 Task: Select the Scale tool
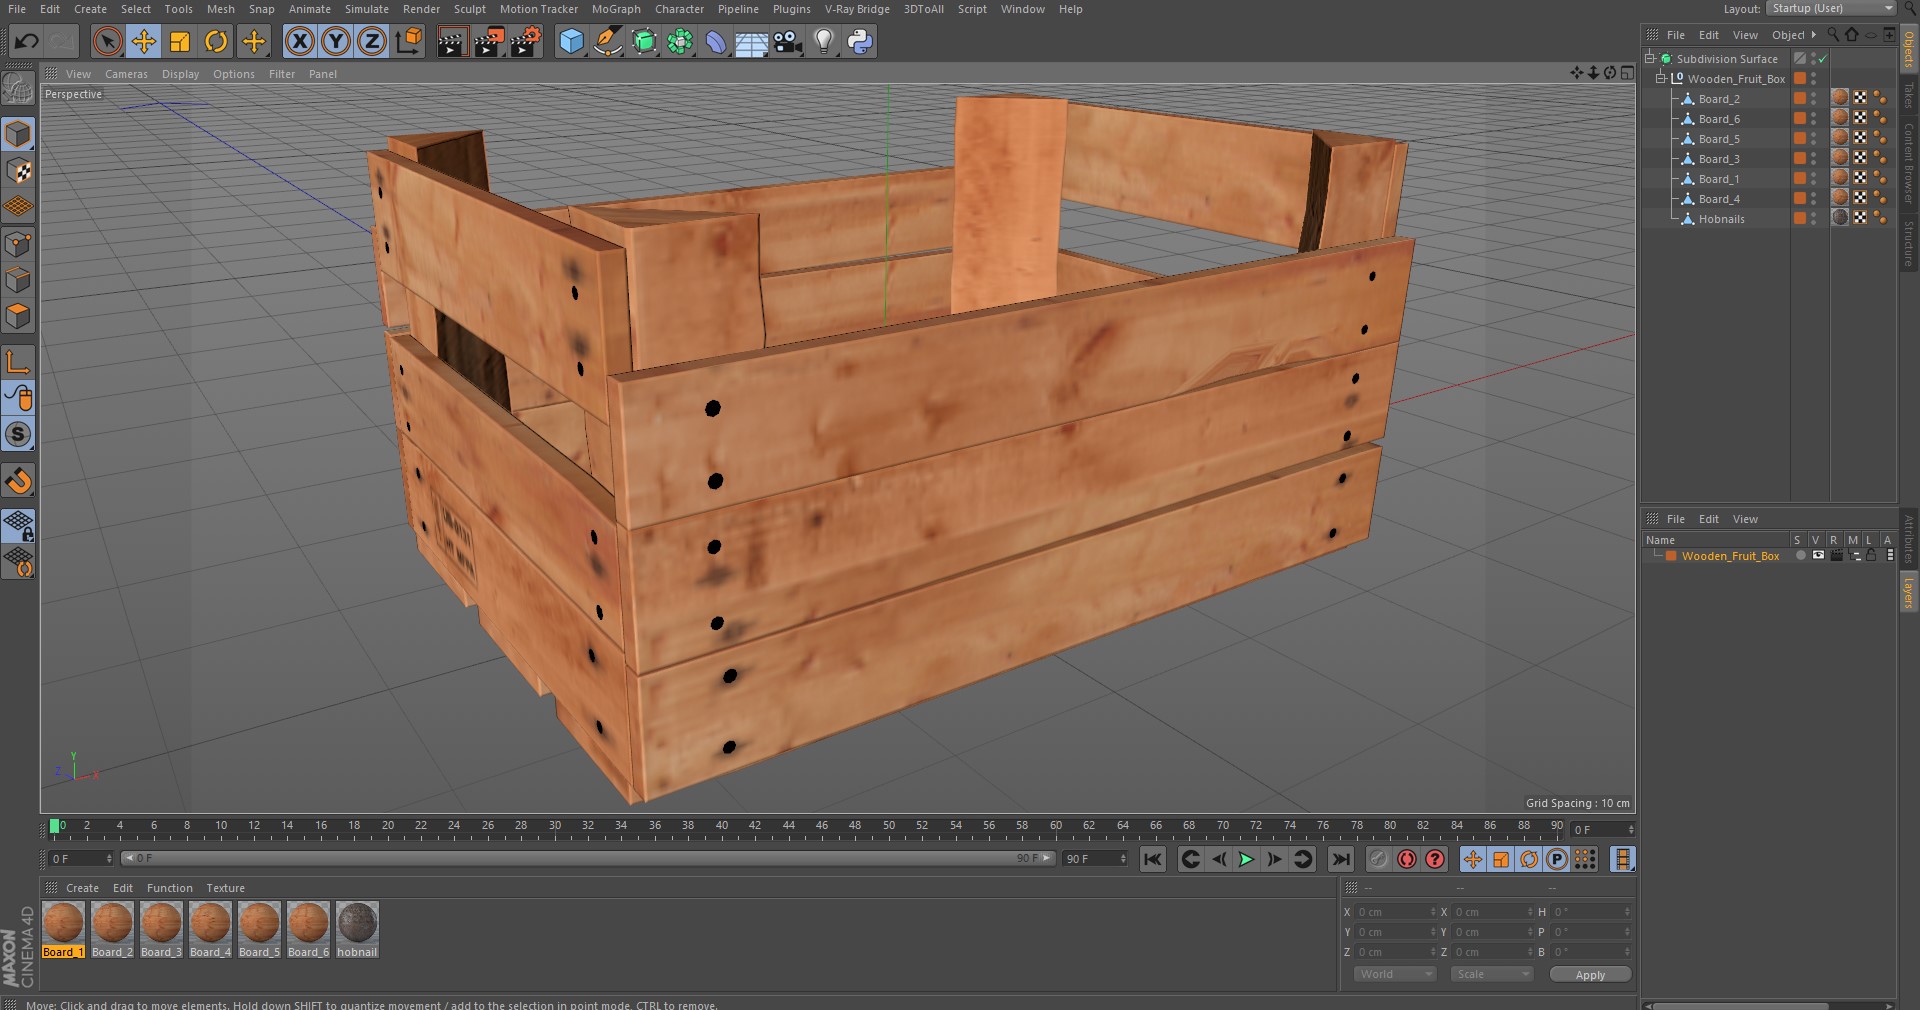[x=180, y=41]
